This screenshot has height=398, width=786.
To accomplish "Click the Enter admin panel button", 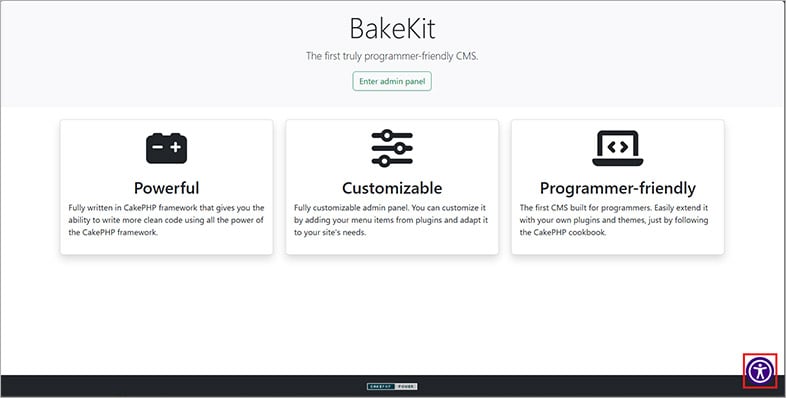I will pyautogui.click(x=392, y=81).
